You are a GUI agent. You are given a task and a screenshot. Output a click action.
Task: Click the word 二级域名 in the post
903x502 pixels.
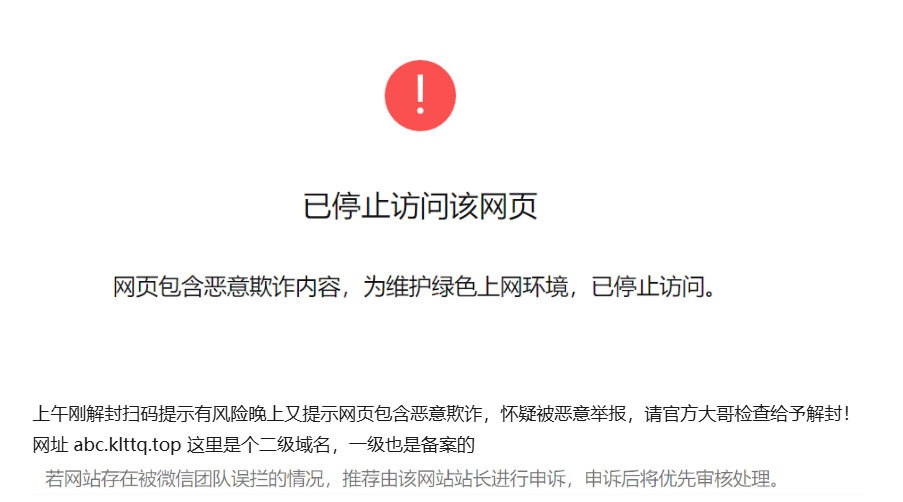click(x=295, y=445)
